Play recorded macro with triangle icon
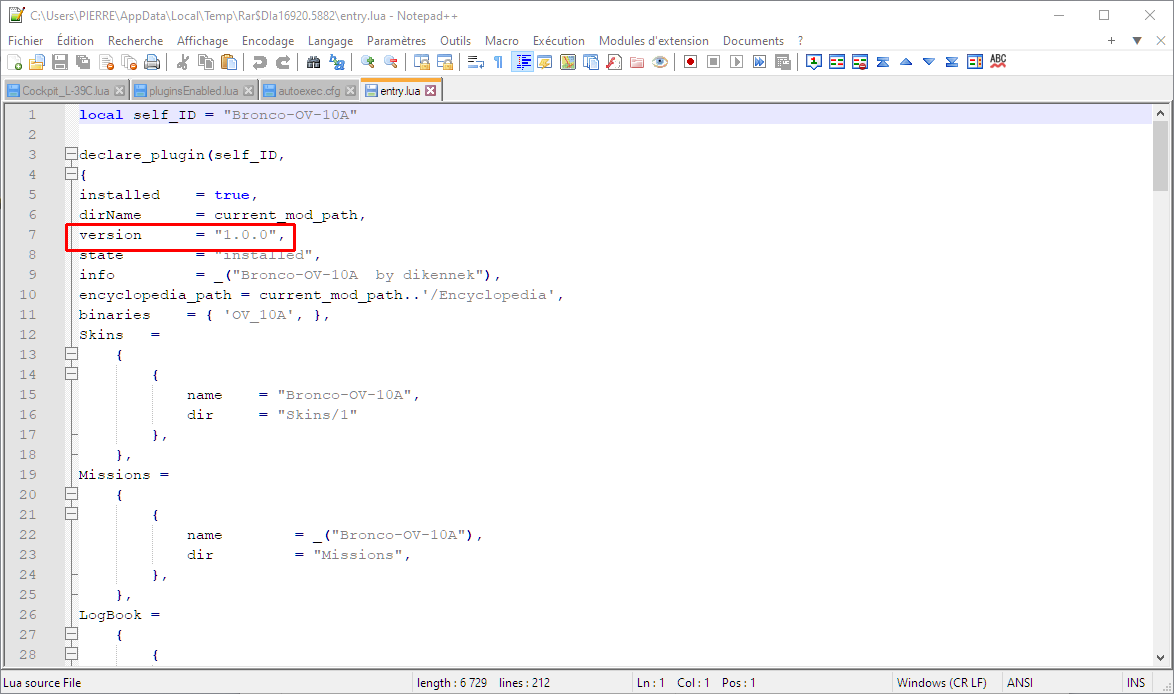The height and width of the screenshot is (694, 1174). point(737,62)
